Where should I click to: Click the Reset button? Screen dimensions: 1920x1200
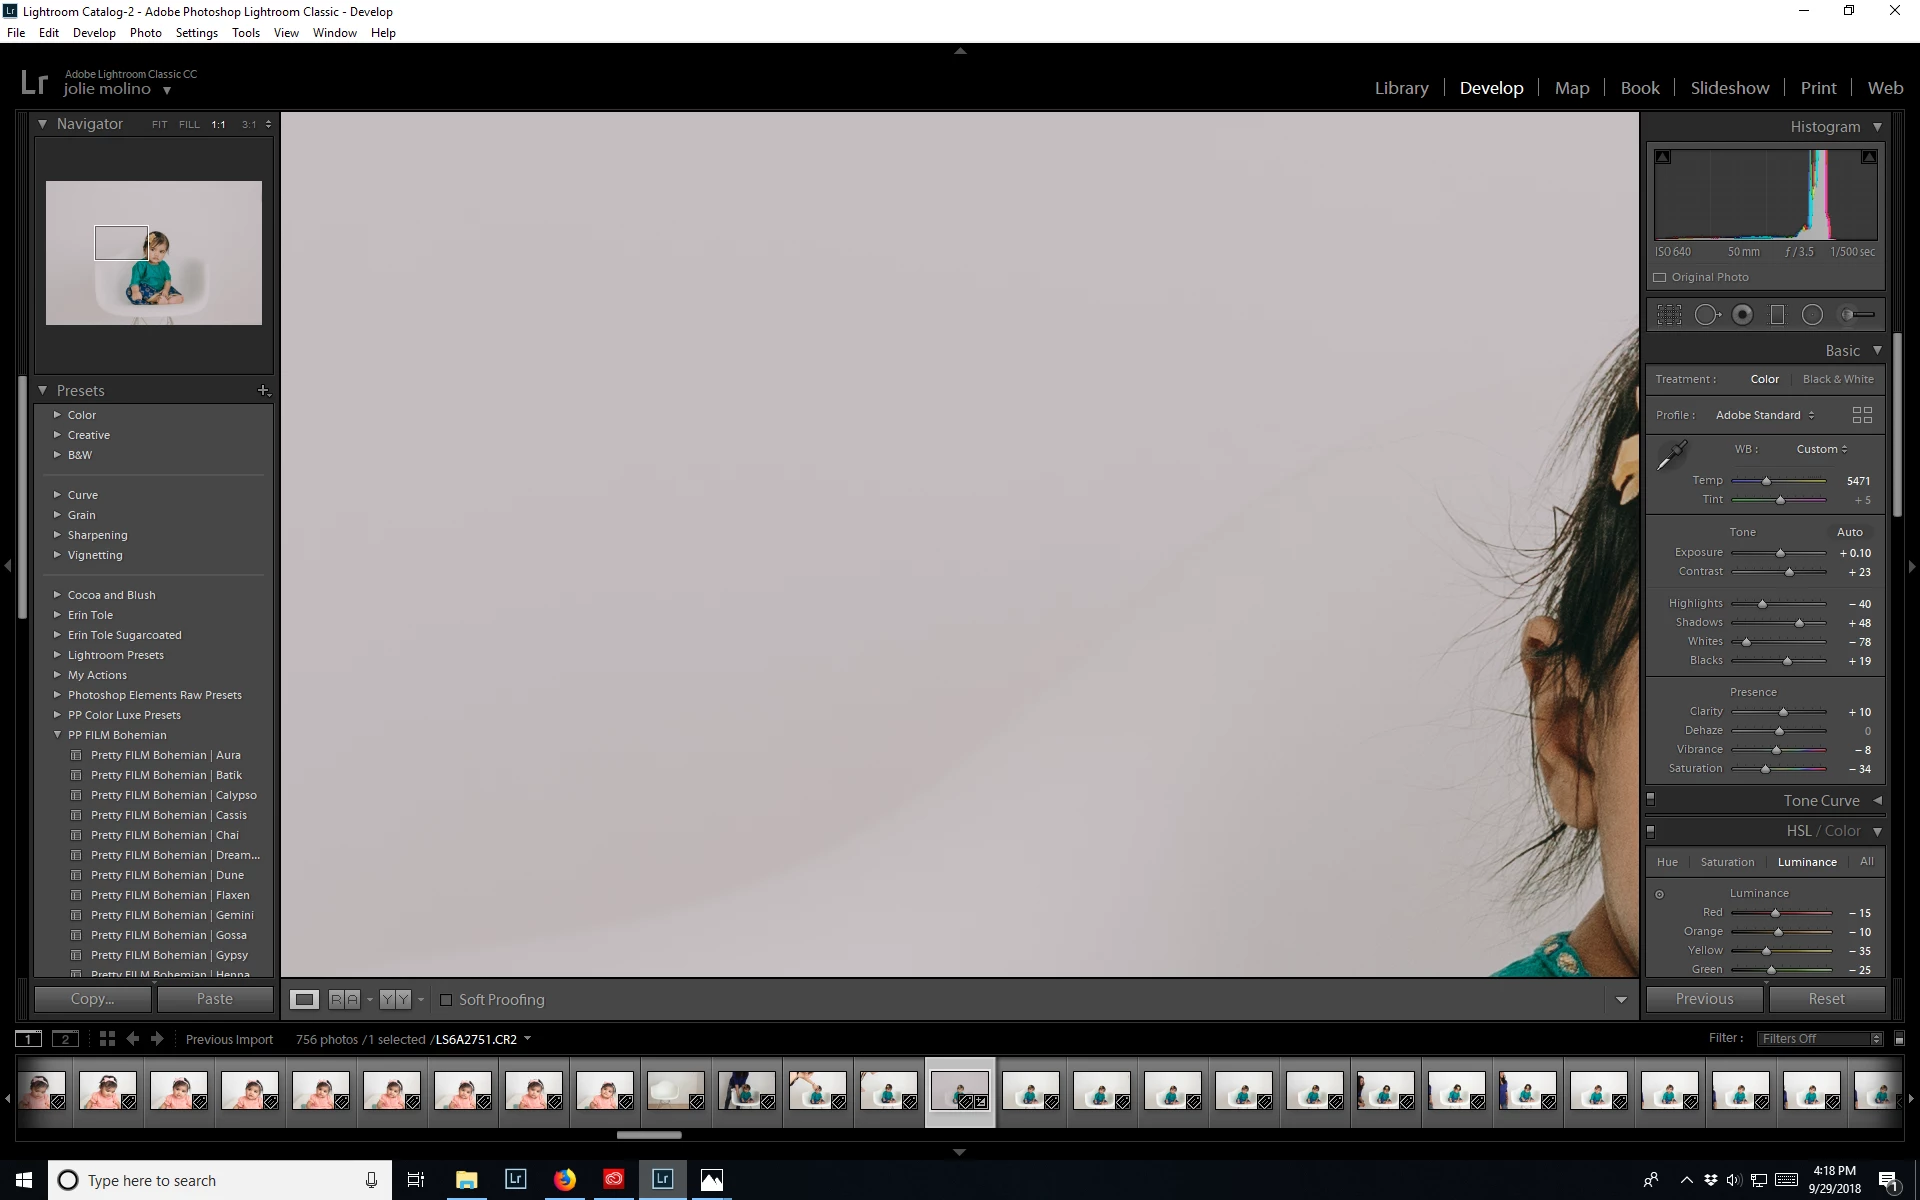(1826, 999)
